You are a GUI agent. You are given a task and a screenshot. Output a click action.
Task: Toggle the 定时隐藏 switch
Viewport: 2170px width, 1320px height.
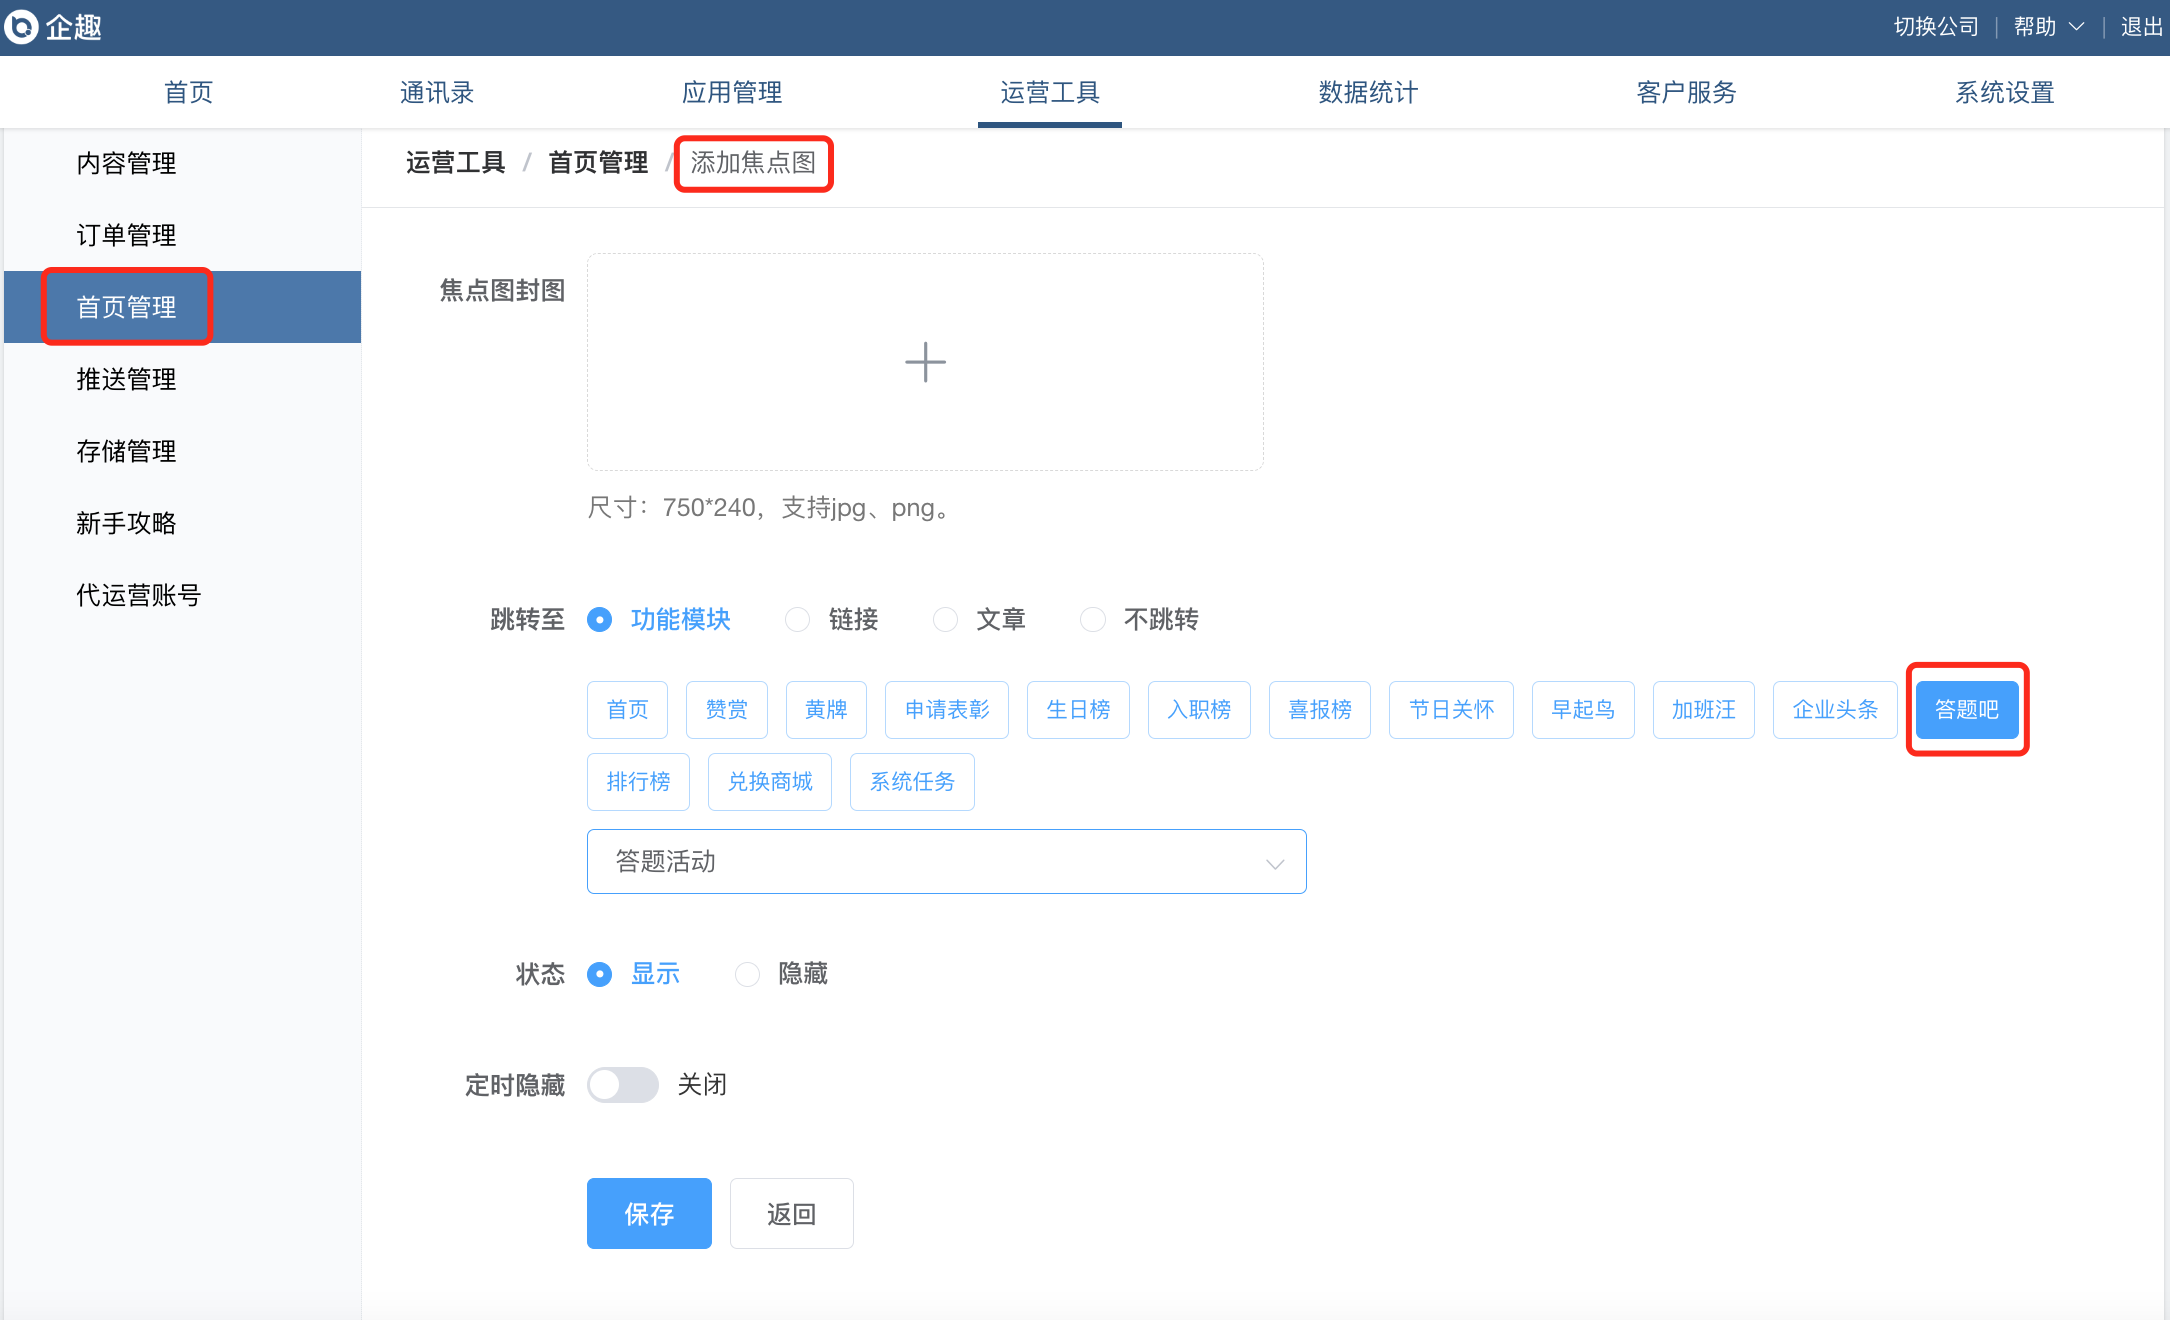point(622,1085)
